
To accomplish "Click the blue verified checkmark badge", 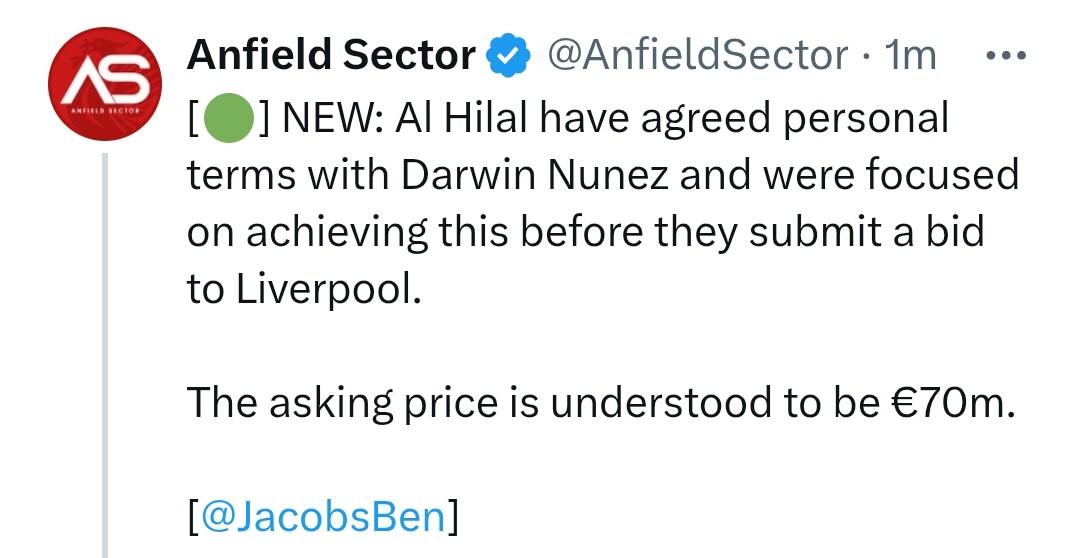I will pyautogui.click(x=508, y=57).
